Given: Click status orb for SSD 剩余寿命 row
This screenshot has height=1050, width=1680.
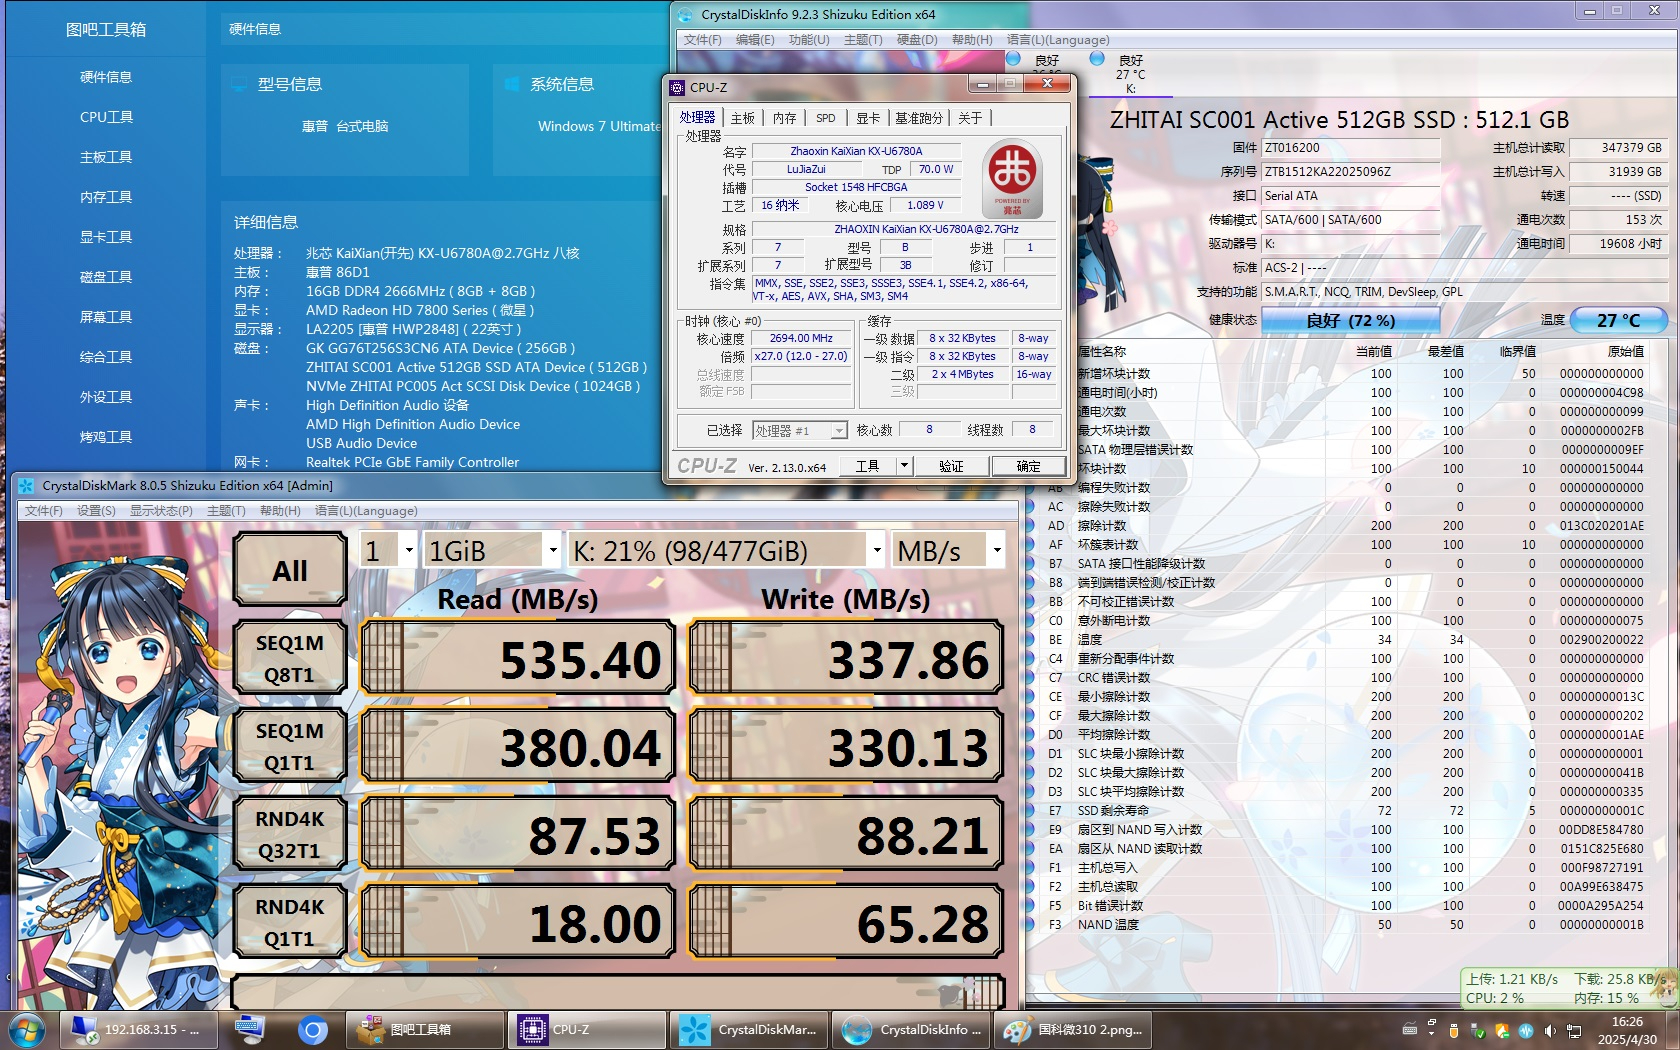Looking at the screenshot, I should 1031,810.
